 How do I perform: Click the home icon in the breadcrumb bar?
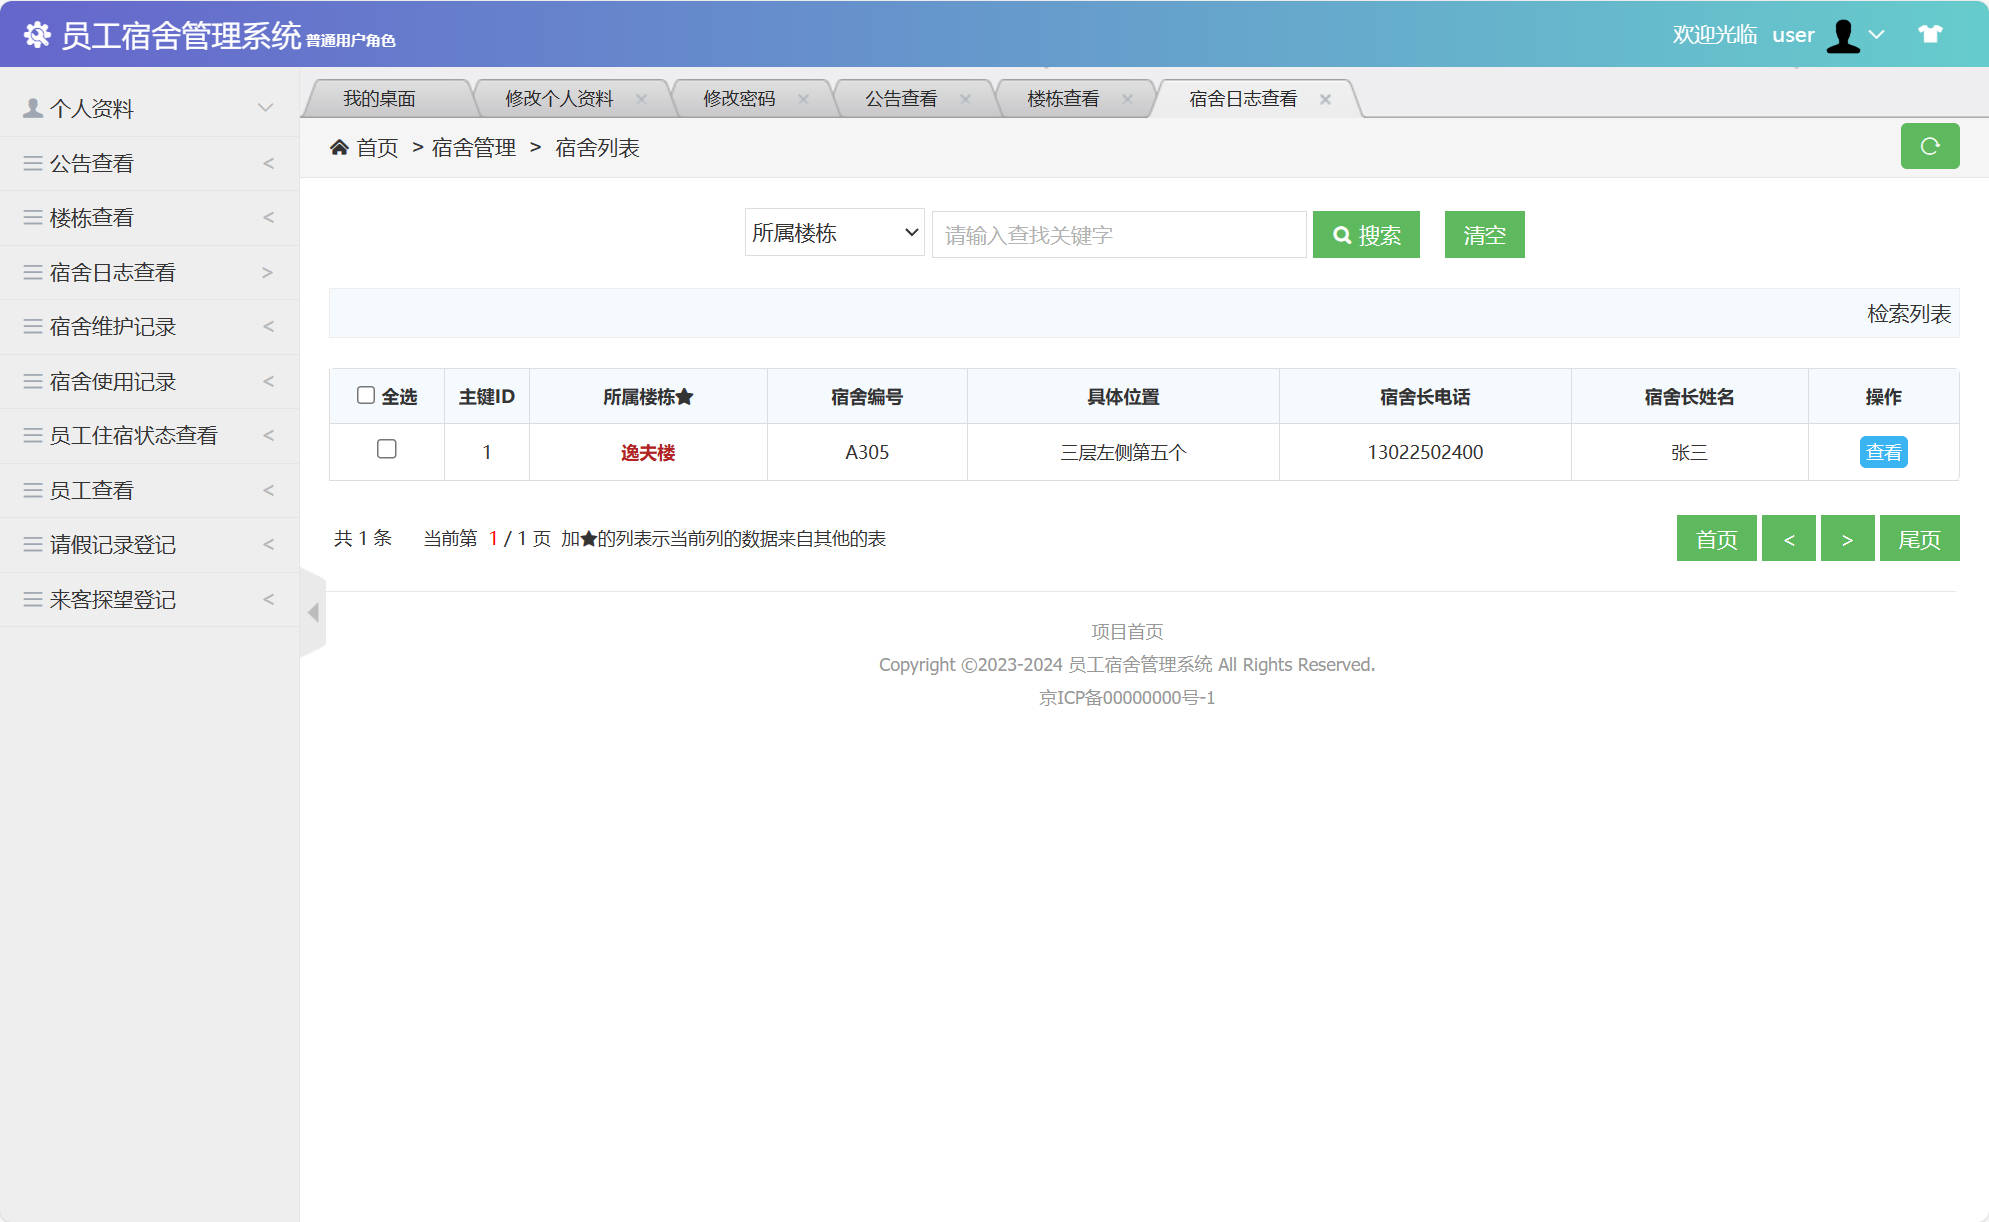[x=339, y=147]
